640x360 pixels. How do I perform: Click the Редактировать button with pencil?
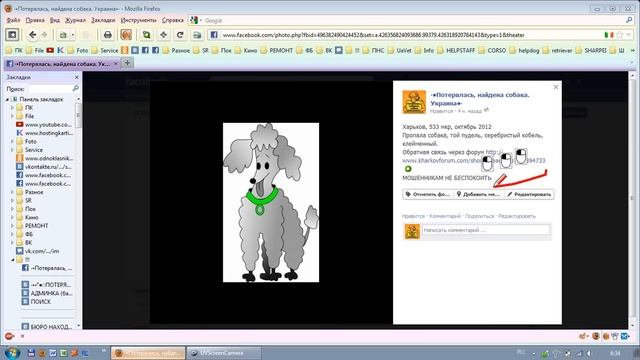click(x=529, y=194)
